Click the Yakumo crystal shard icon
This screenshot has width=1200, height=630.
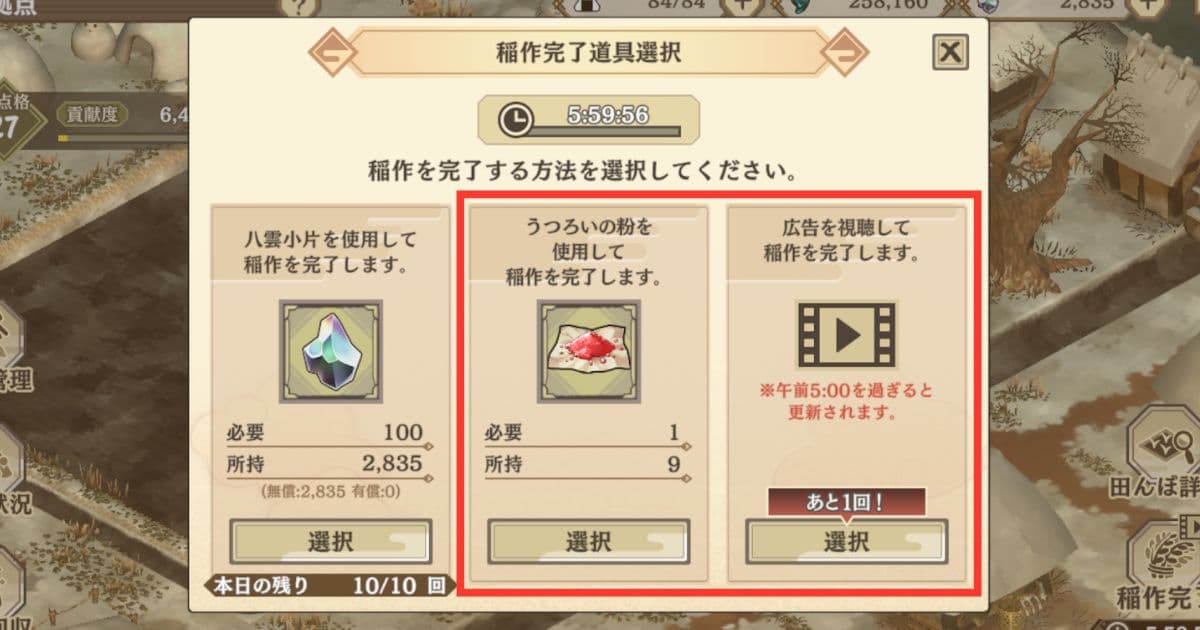(x=331, y=351)
